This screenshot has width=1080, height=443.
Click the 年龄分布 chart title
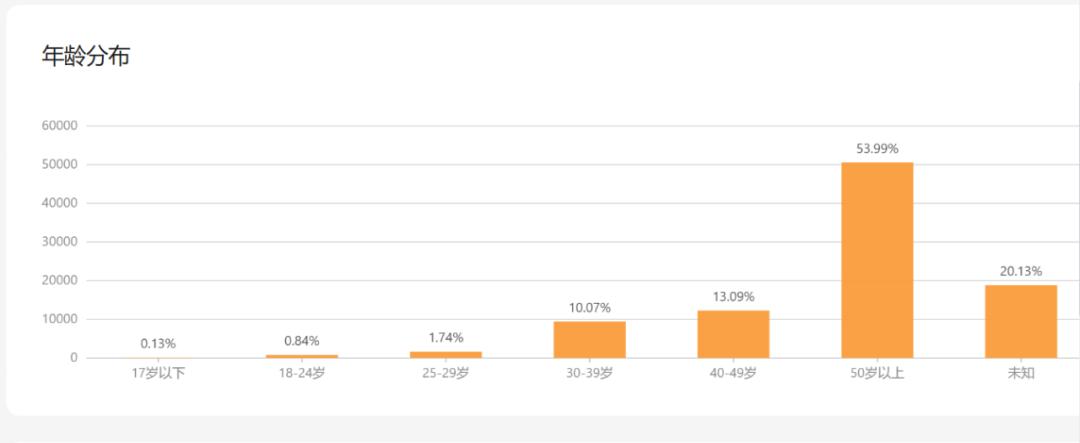(x=86, y=57)
